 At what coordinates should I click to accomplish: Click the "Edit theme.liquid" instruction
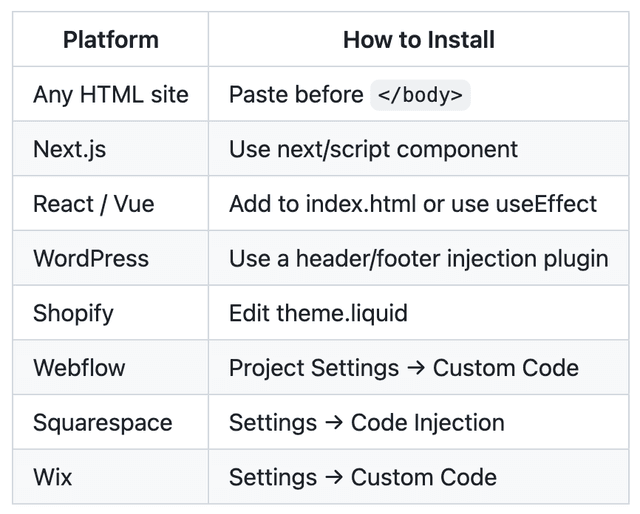coord(318,313)
